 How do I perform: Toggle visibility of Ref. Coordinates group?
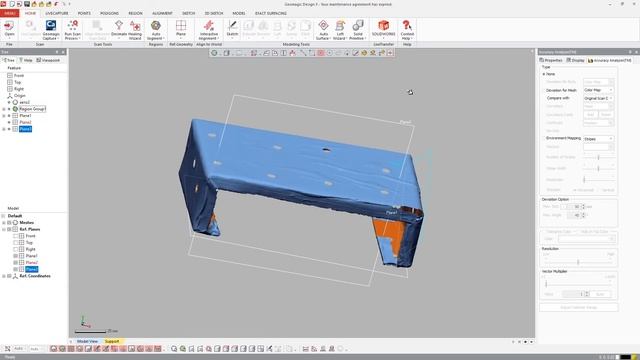pos(9,276)
